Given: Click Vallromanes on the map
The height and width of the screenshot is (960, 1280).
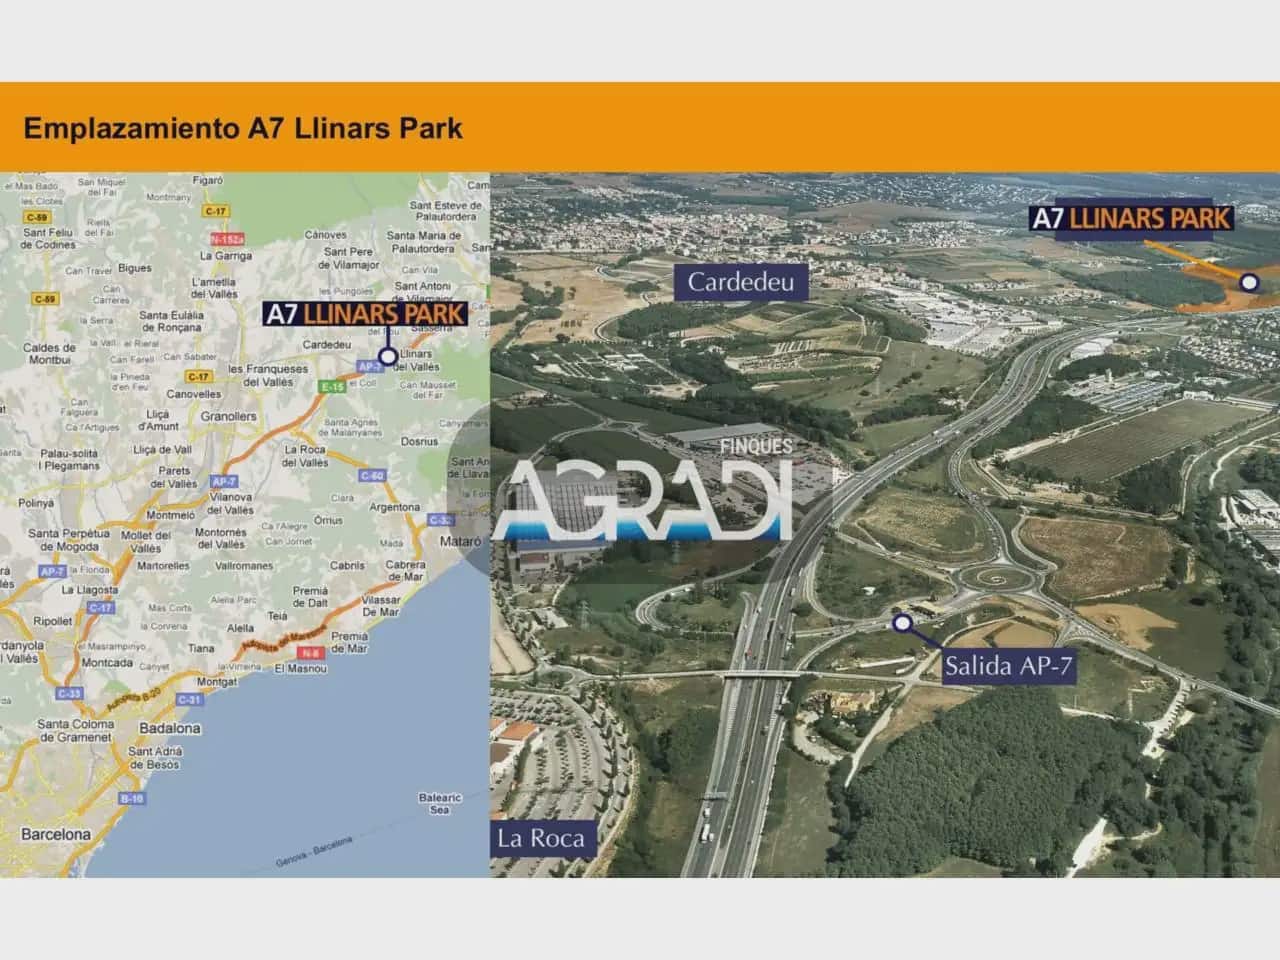Looking at the screenshot, I should click(x=244, y=566).
